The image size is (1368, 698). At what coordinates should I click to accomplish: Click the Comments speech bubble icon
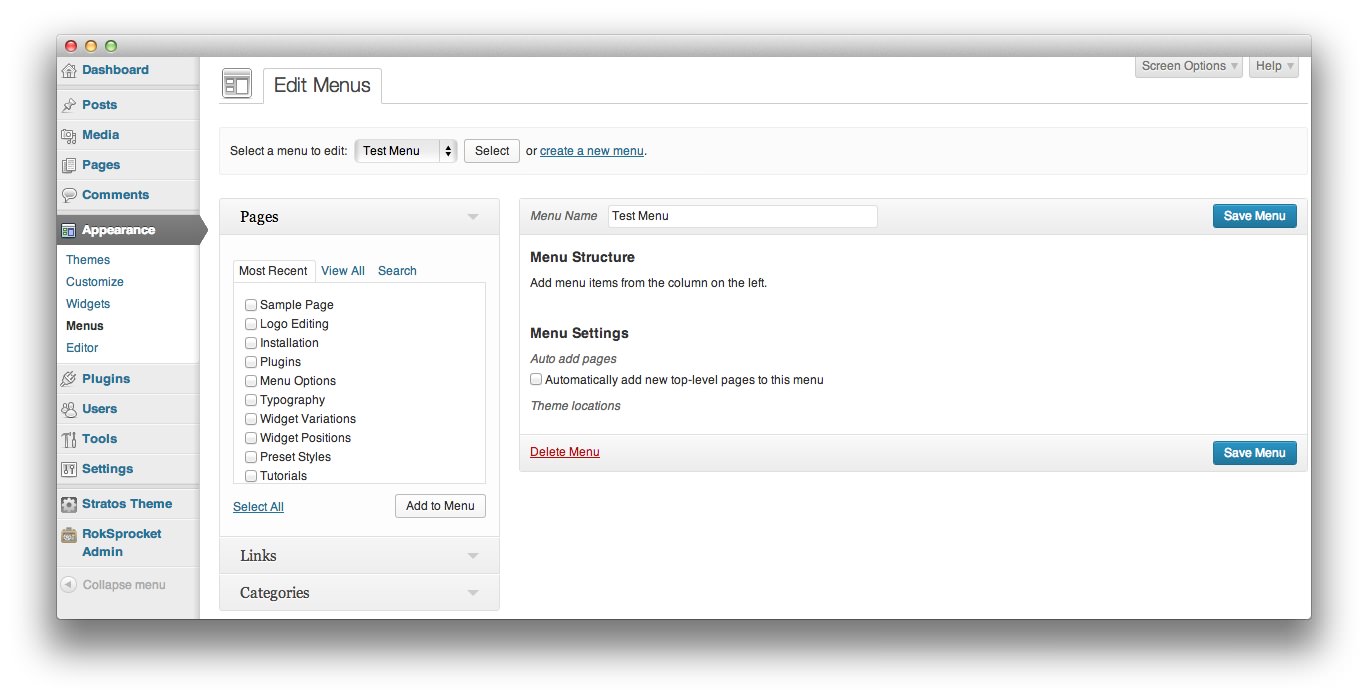click(69, 195)
